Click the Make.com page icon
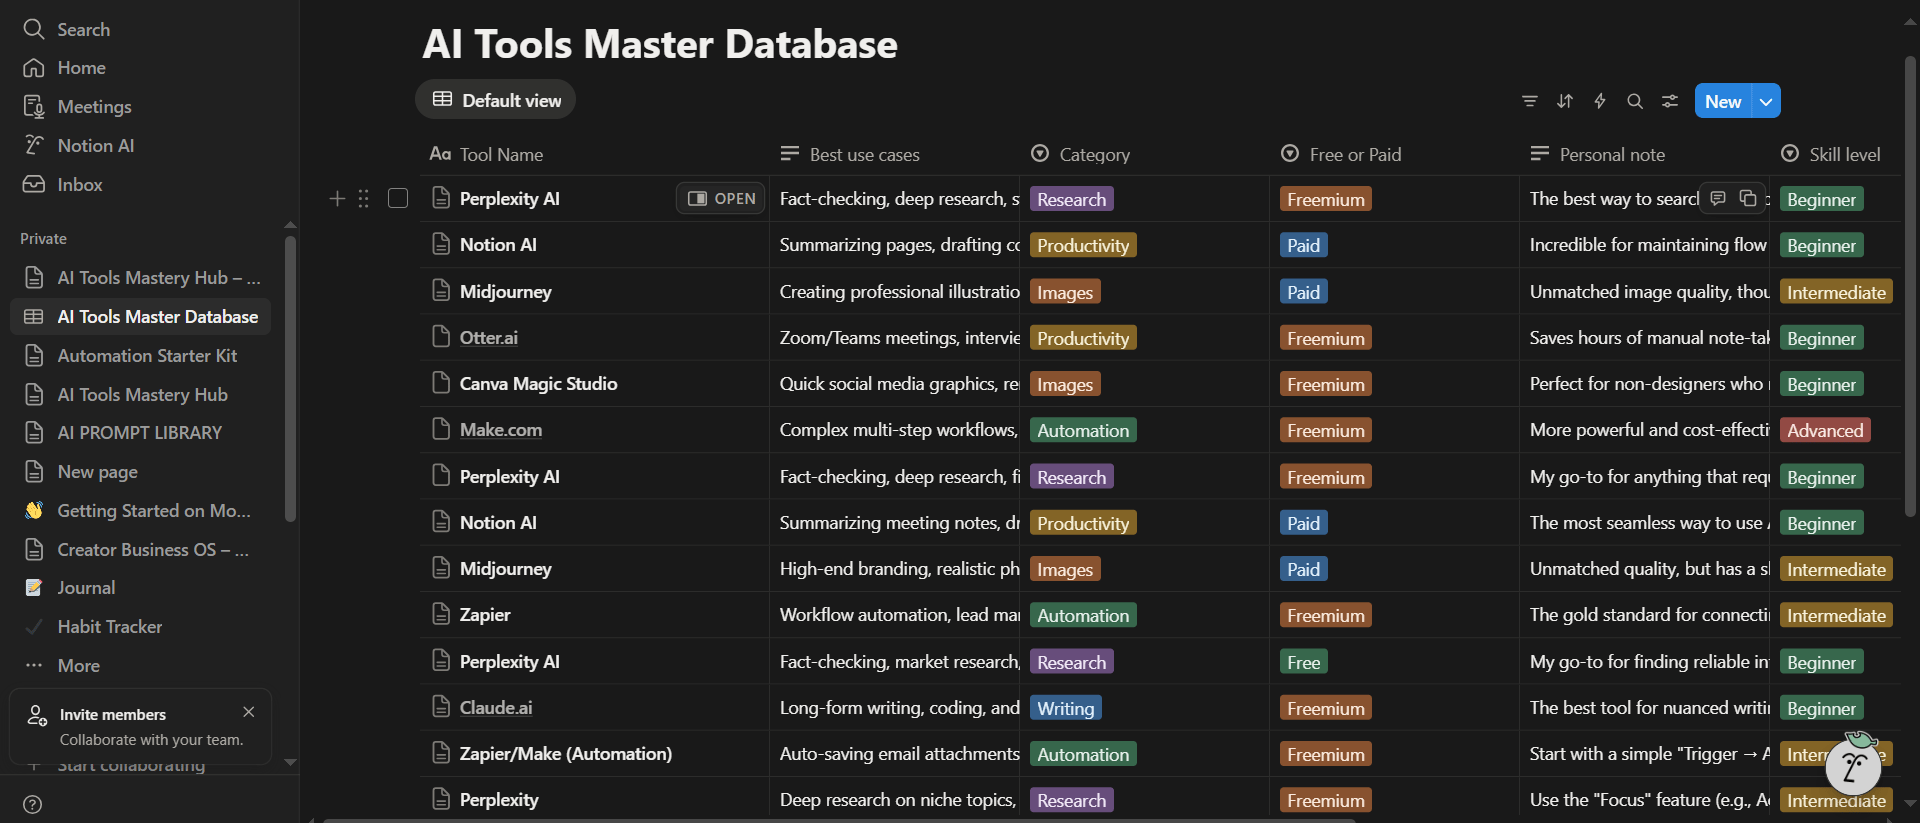This screenshot has height=823, width=1920. coord(441,429)
